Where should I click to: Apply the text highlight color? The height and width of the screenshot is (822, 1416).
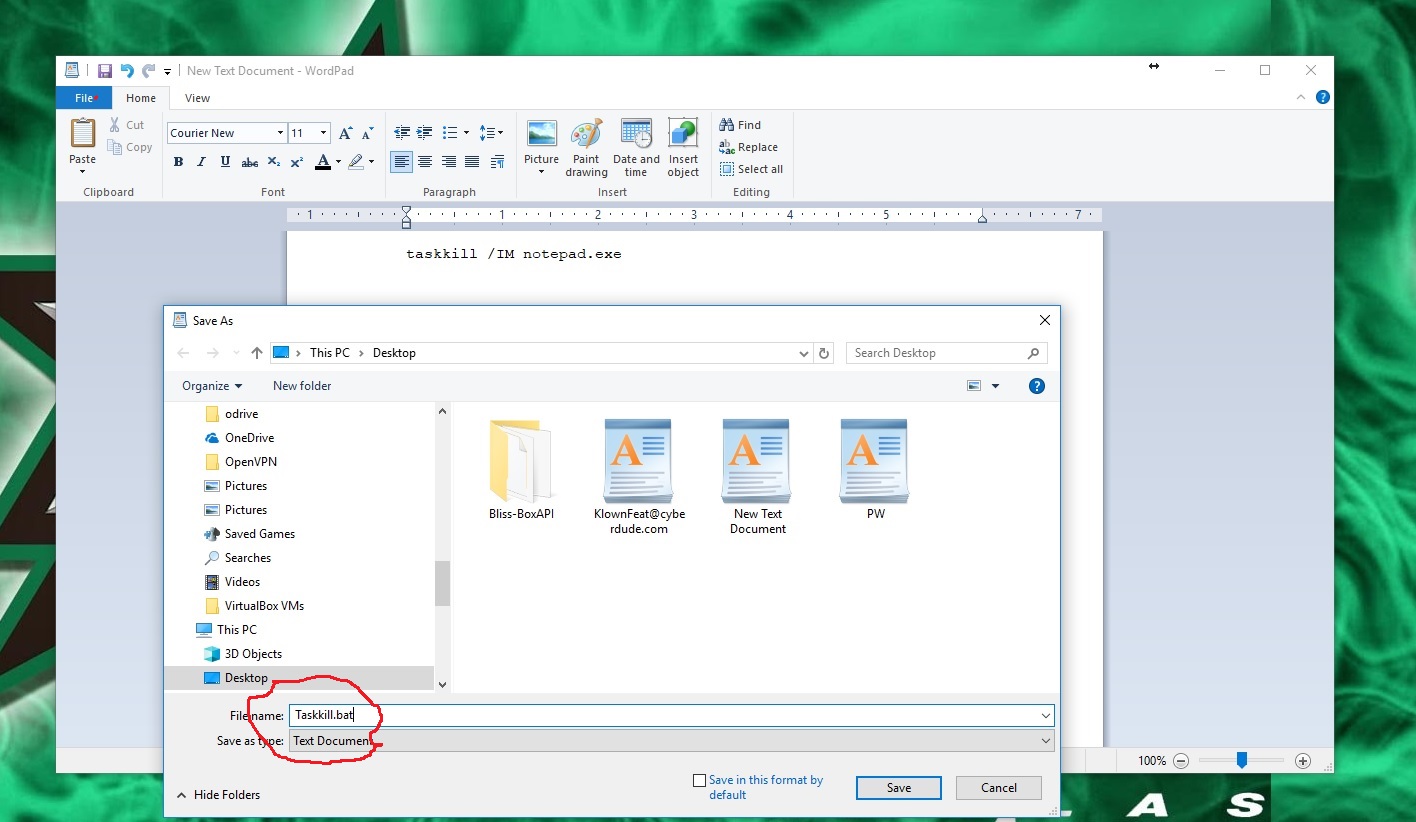356,162
